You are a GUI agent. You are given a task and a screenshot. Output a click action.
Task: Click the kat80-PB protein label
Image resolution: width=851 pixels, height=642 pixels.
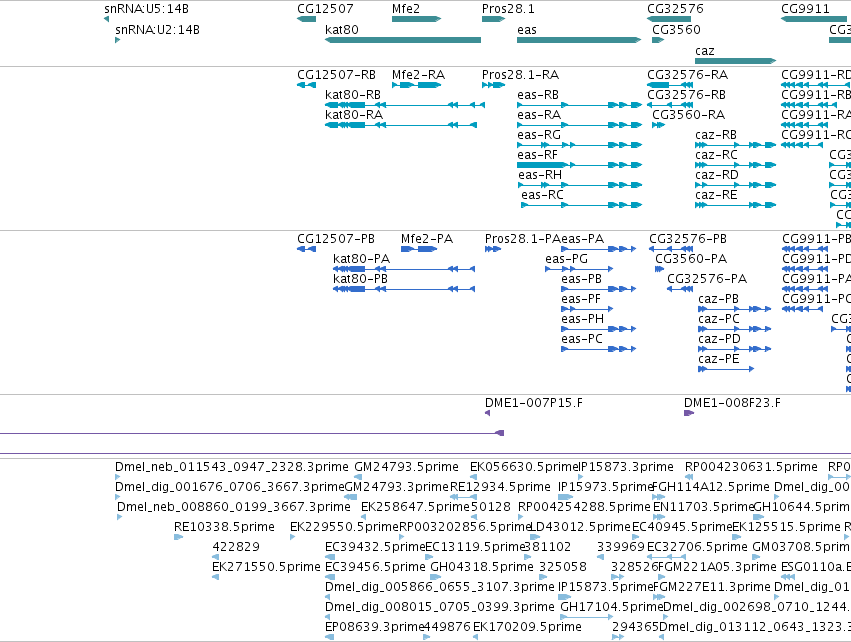coord(360,279)
